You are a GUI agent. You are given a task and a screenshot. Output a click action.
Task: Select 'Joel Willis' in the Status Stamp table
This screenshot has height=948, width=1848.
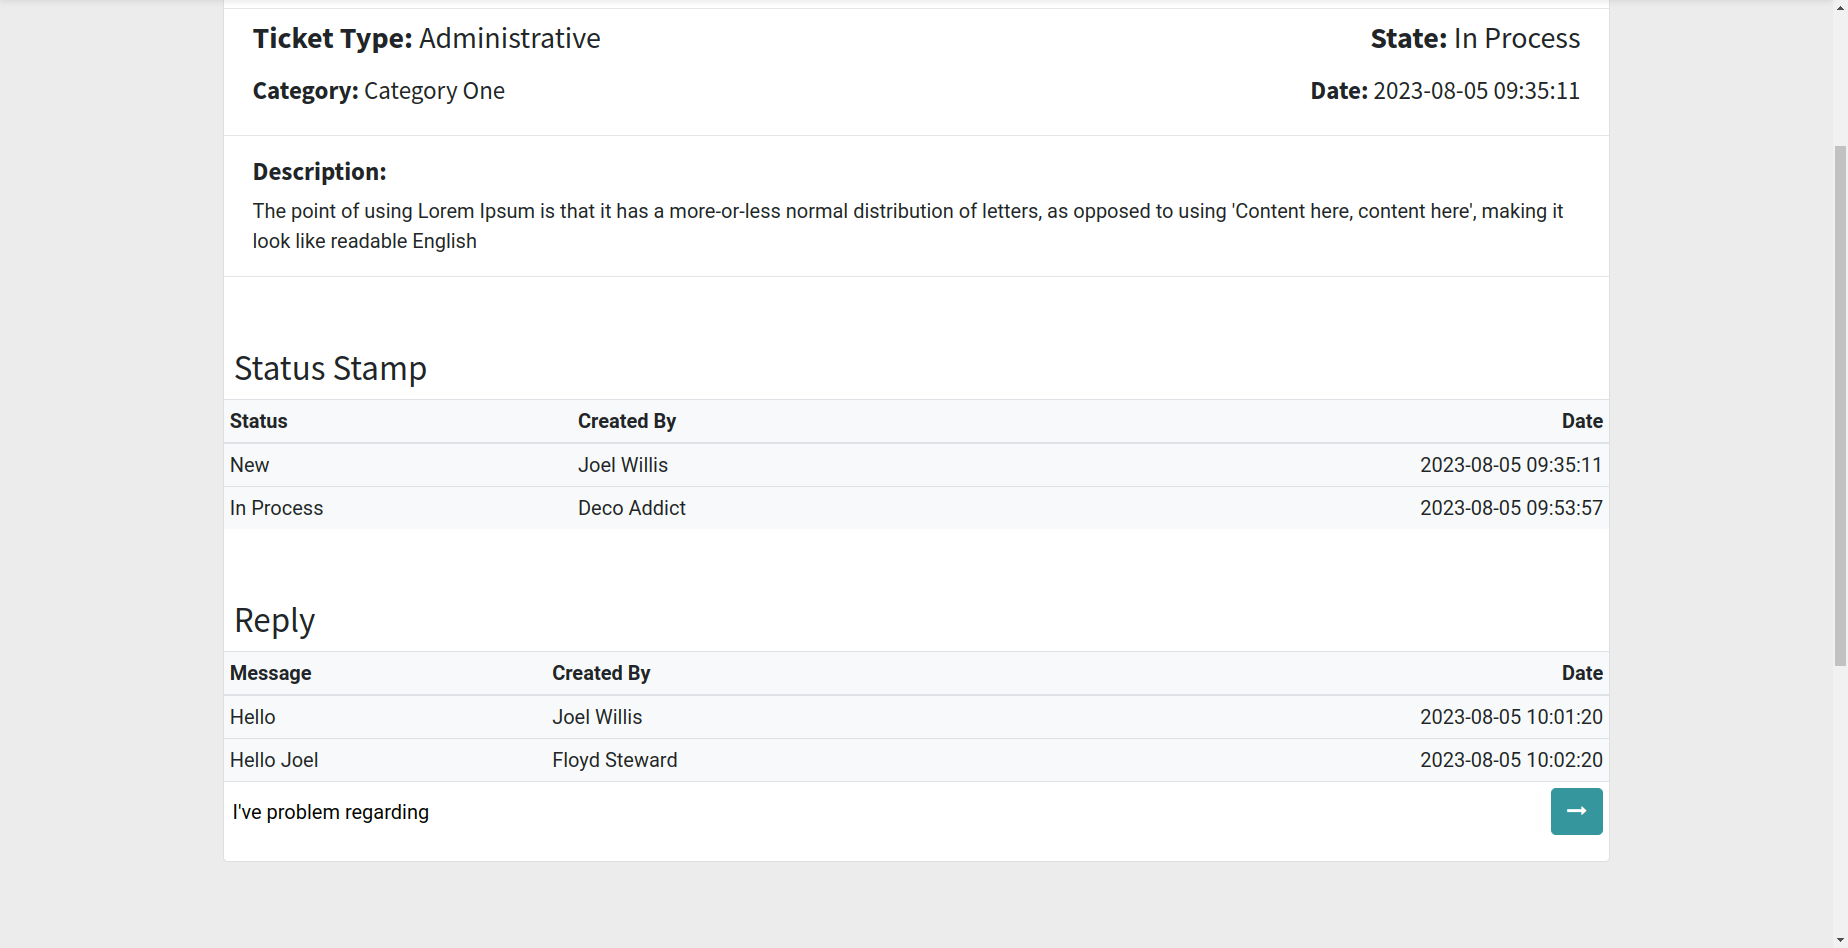pyautogui.click(x=623, y=465)
